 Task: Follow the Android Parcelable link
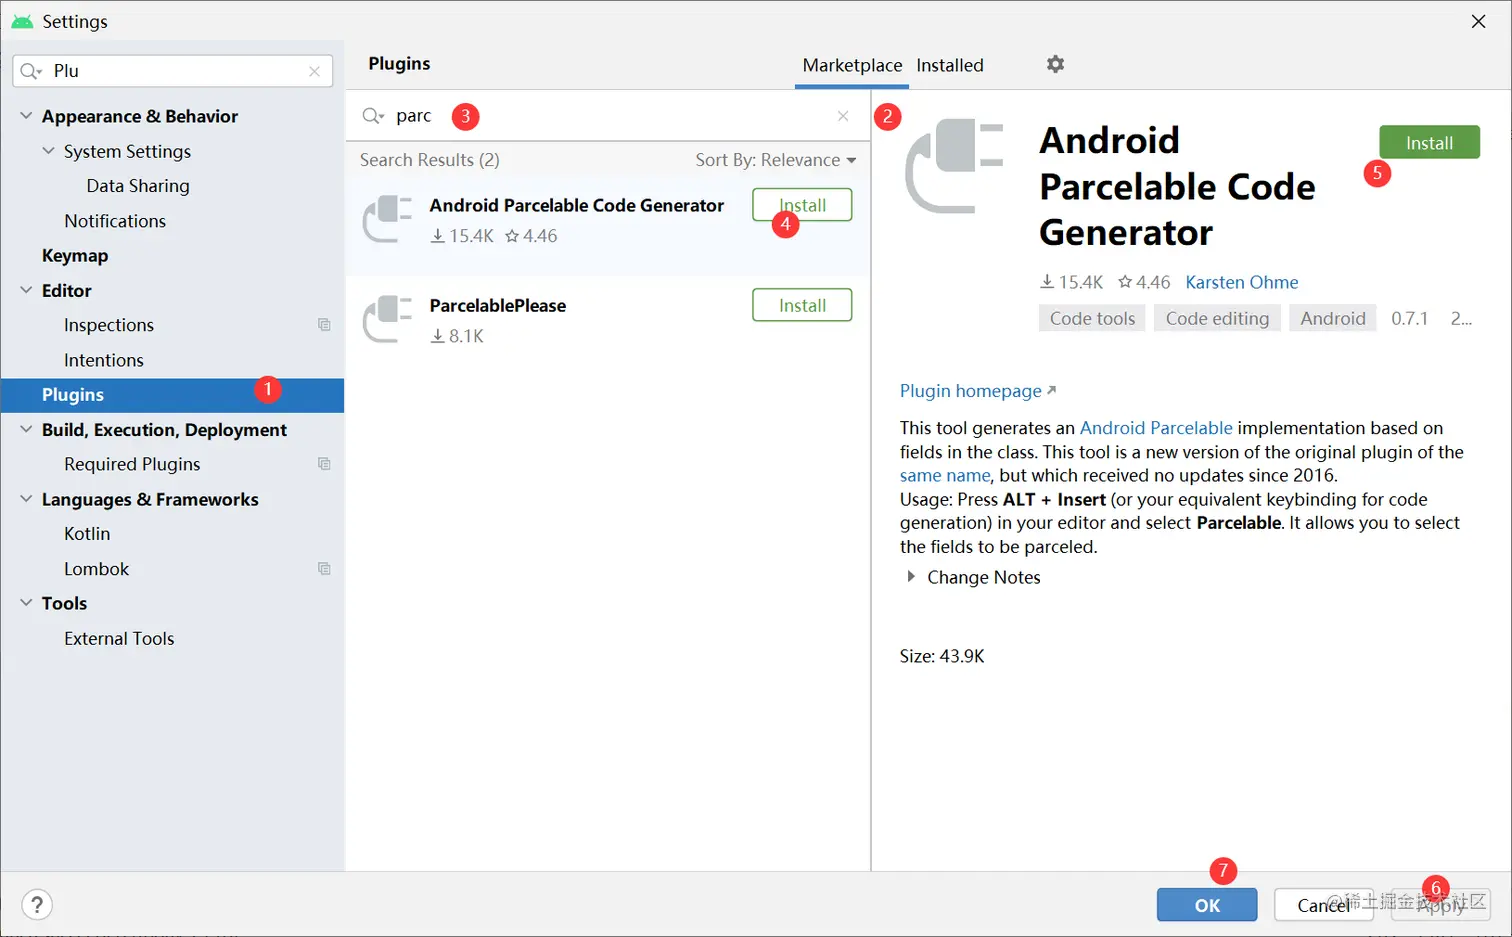point(1156,428)
